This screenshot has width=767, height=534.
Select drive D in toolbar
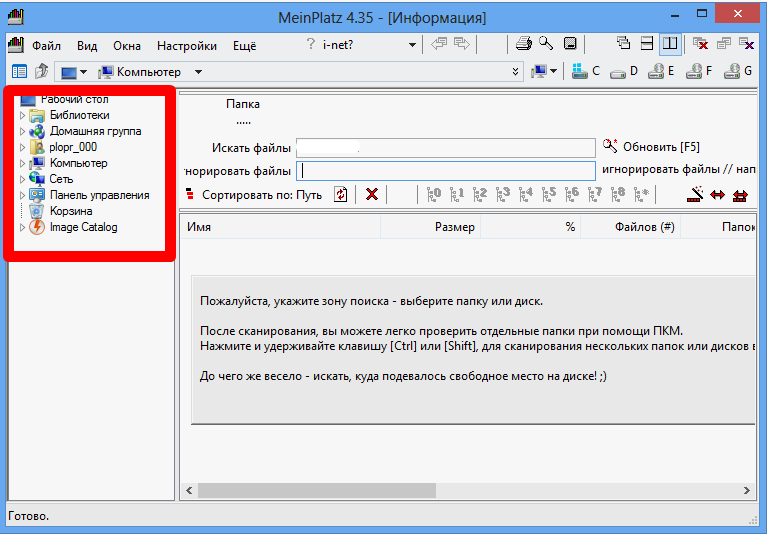624,71
